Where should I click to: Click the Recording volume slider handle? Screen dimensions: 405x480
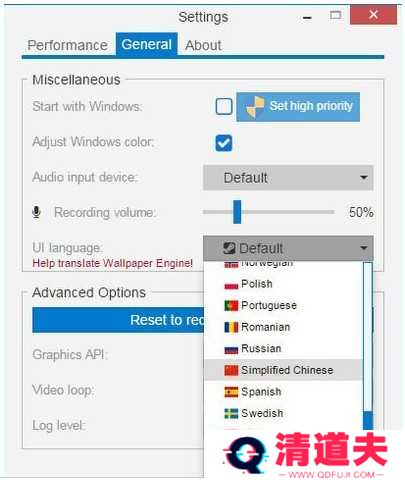[x=237, y=212]
